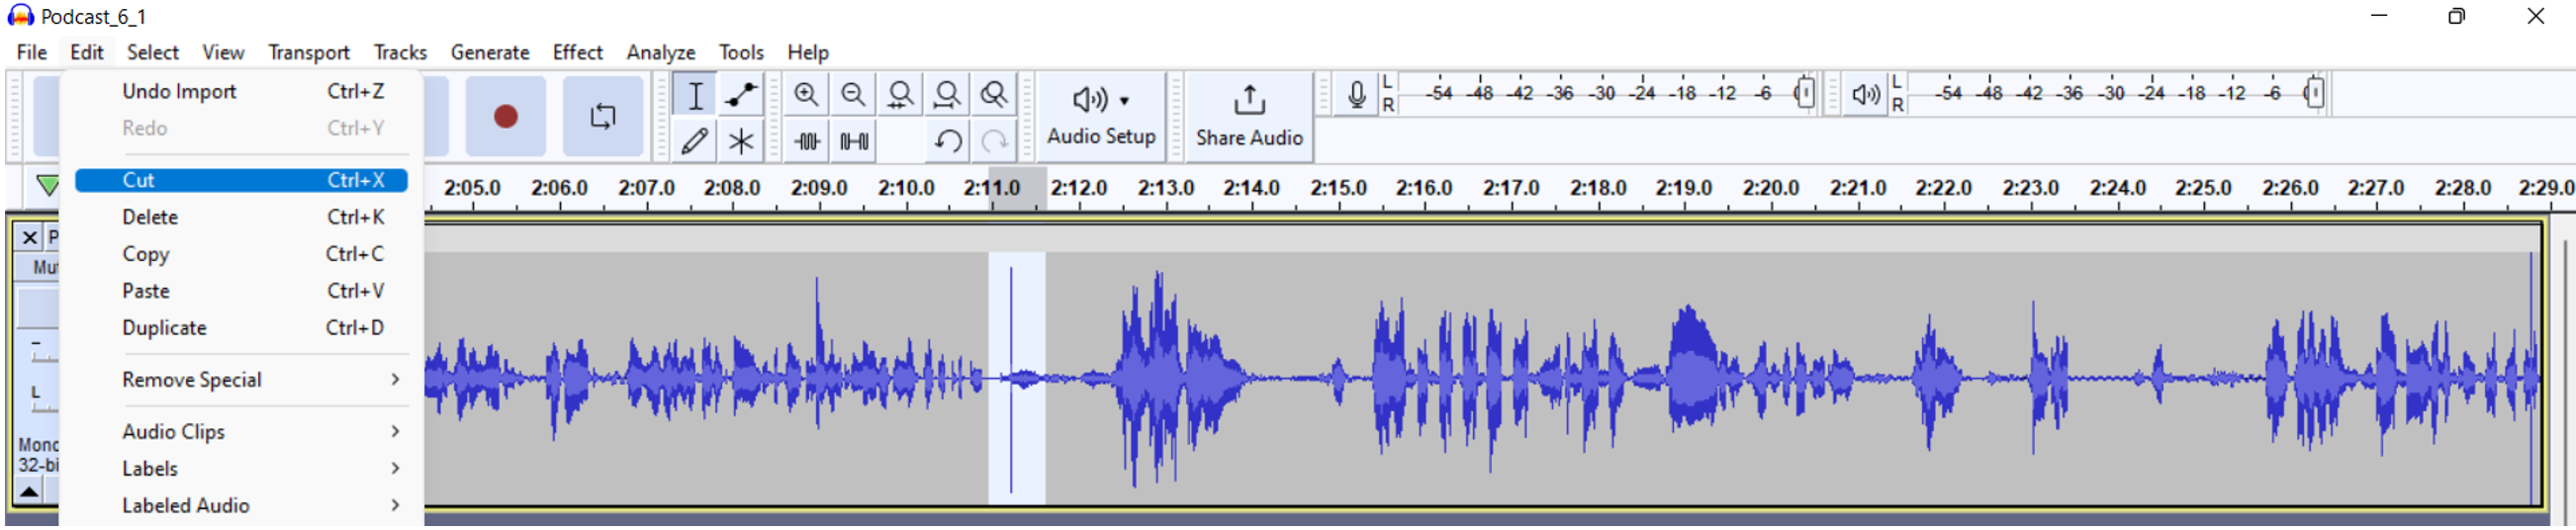Open the Transport menu
This screenshot has width=2576, height=530.
click(x=308, y=52)
